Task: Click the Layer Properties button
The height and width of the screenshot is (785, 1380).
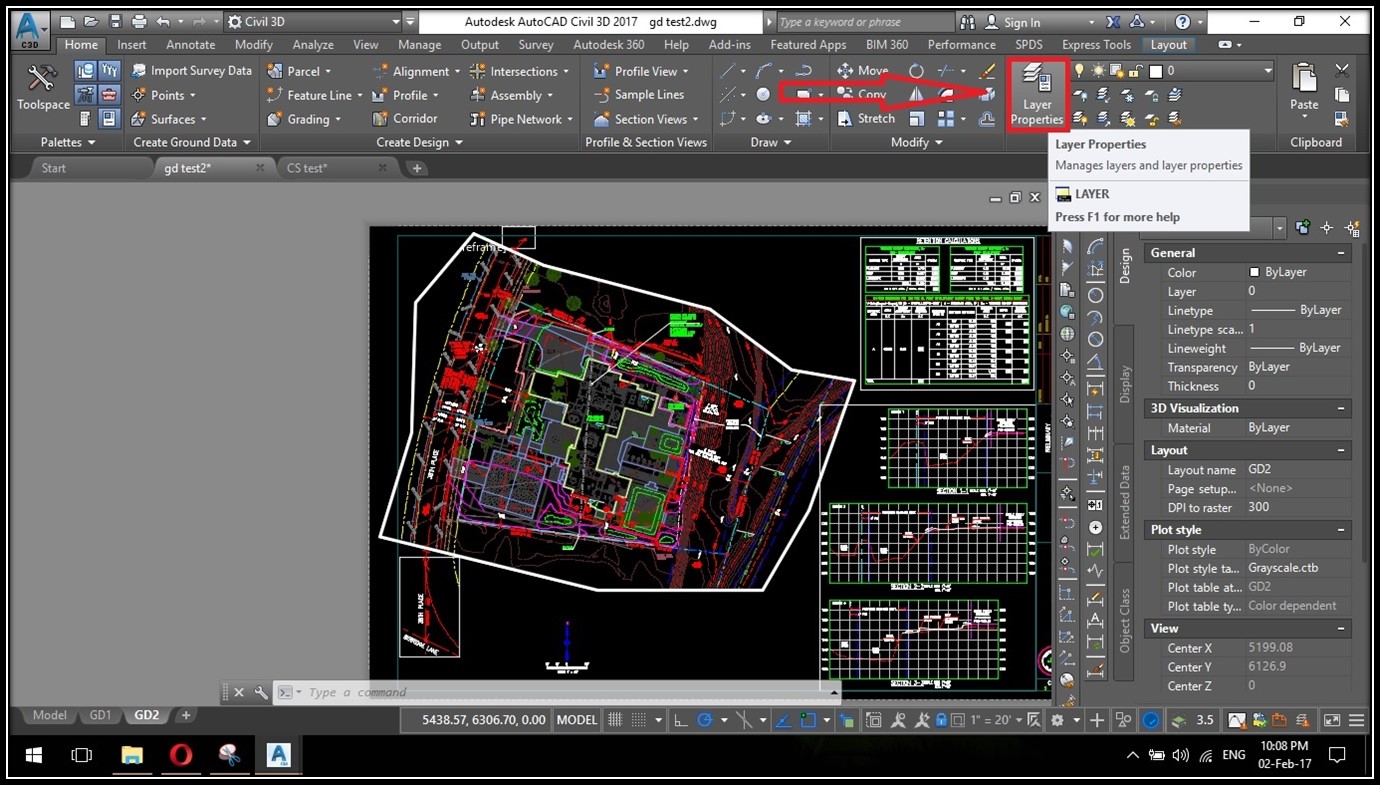Action: [1037, 95]
